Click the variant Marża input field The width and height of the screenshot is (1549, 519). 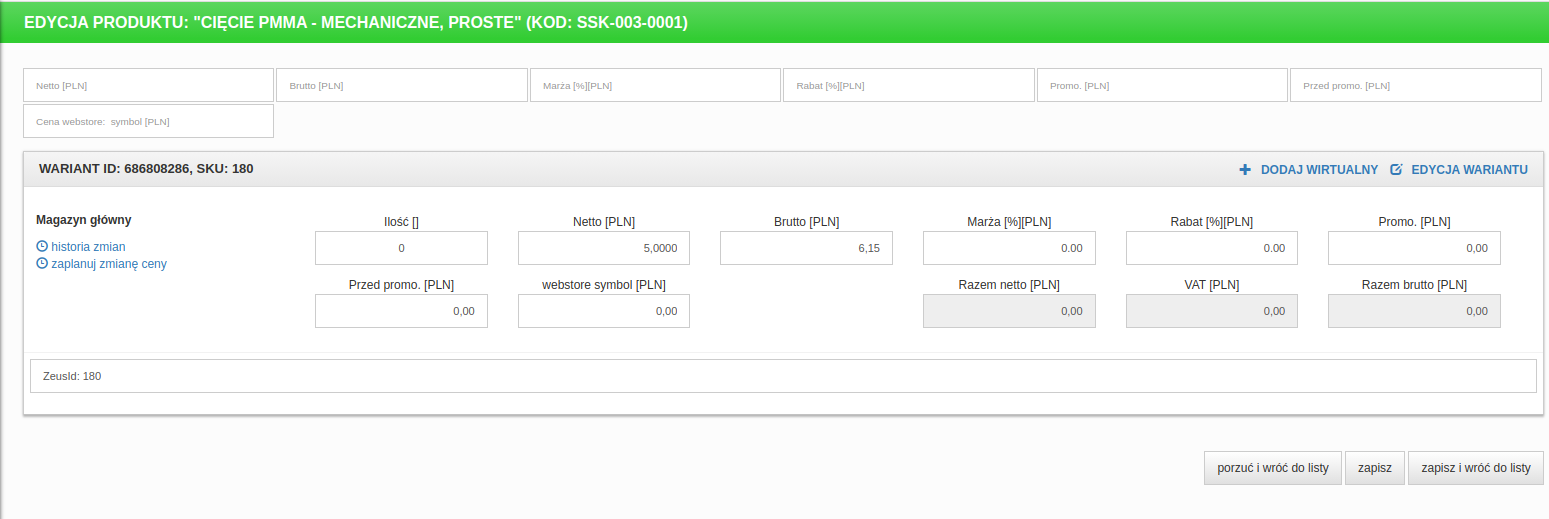pos(1008,248)
